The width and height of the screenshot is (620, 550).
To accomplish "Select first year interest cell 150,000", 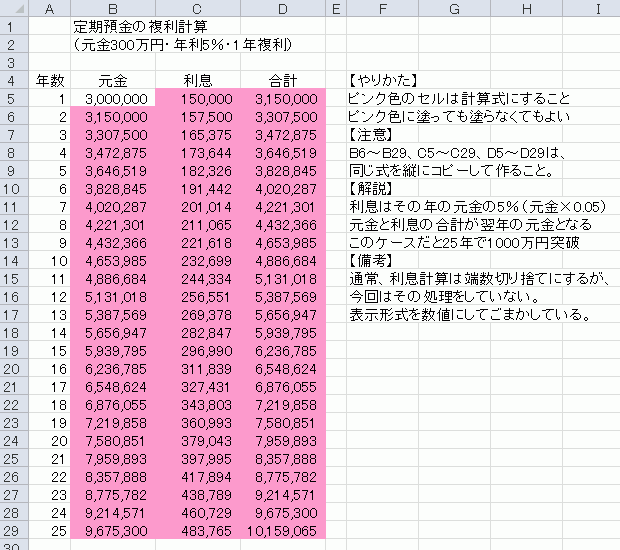I will (x=198, y=99).
